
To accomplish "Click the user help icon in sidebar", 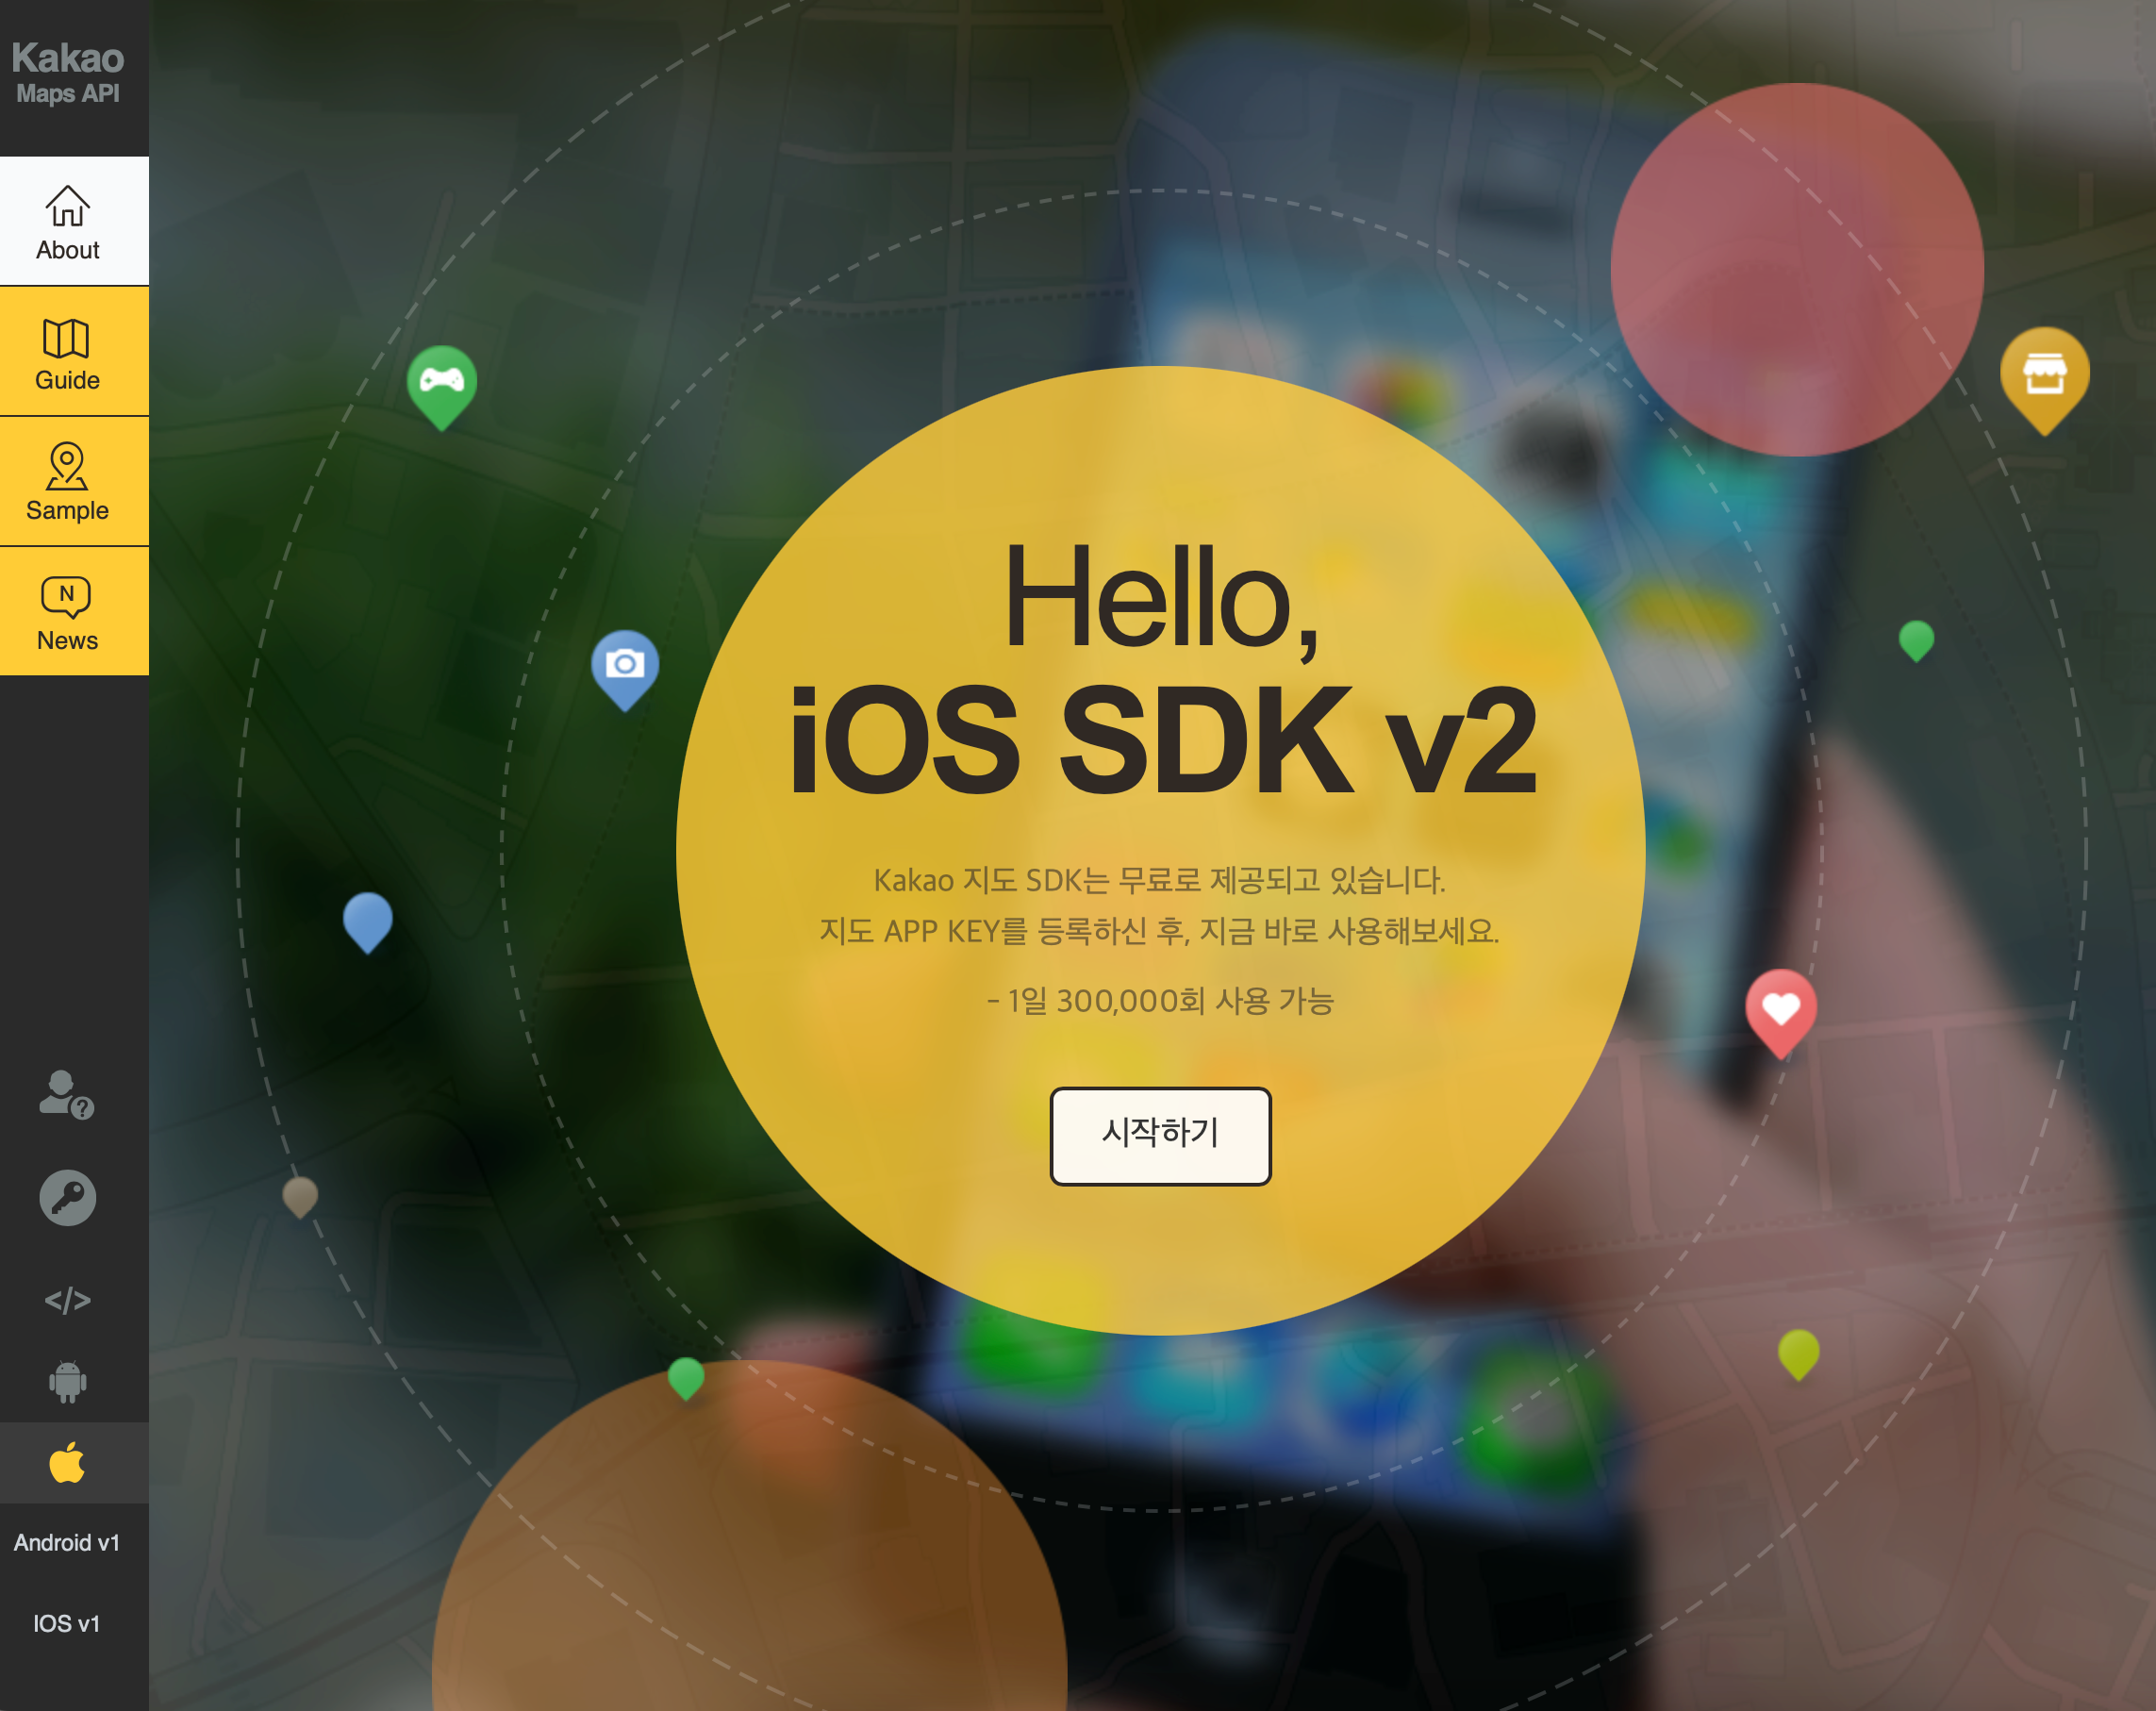I will [66, 1094].
